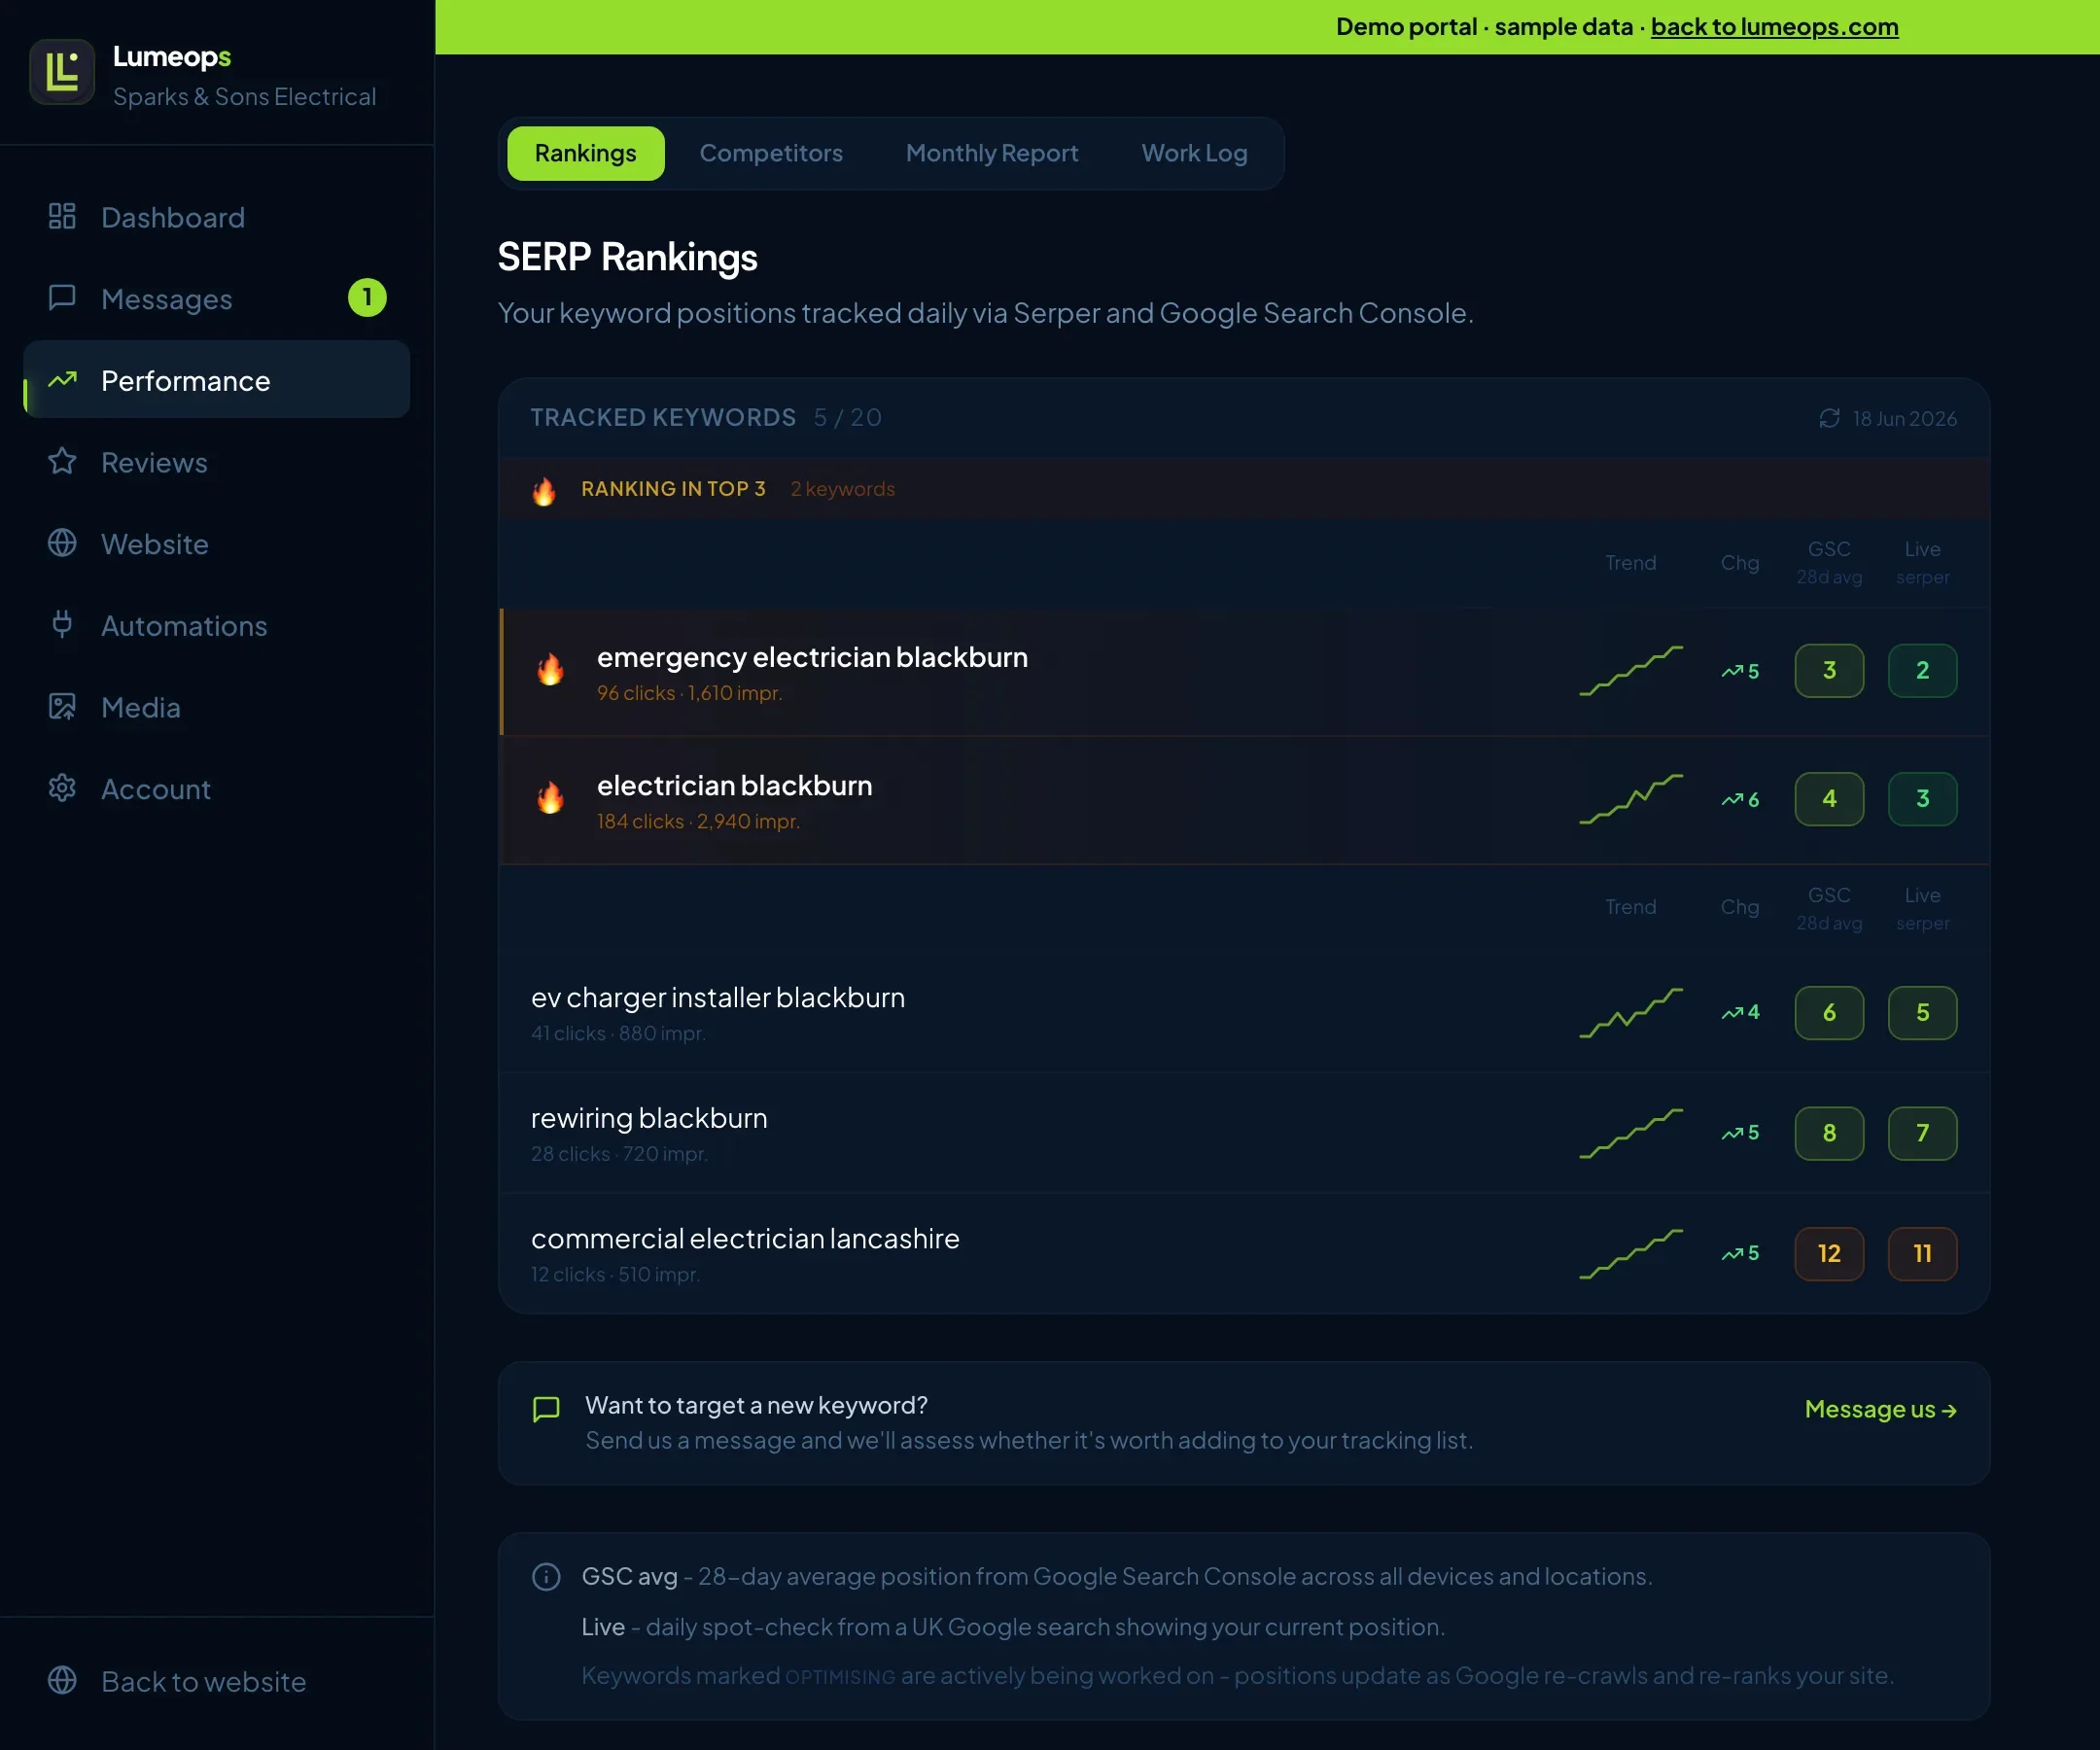Click GSC badge 3 for emergency electrician blackburn
The height and width of the screenshot is (1750, 2100).
pyautogui.click(x=1829, y=670)
